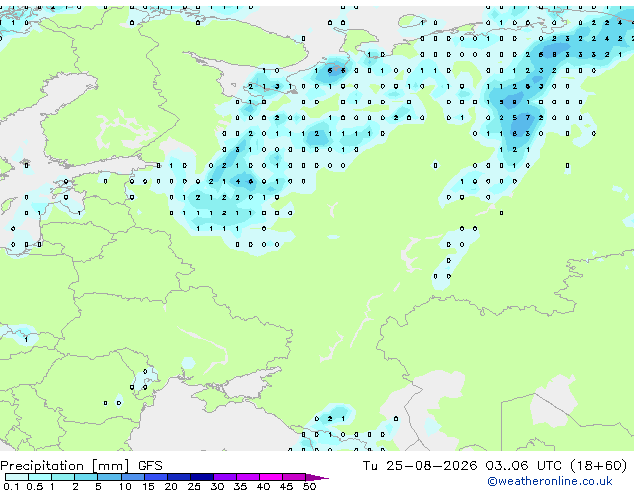Select the 0.5–1 mm legend color box
This screenshot has height=490, width=634.
click(x=40, y=477)
